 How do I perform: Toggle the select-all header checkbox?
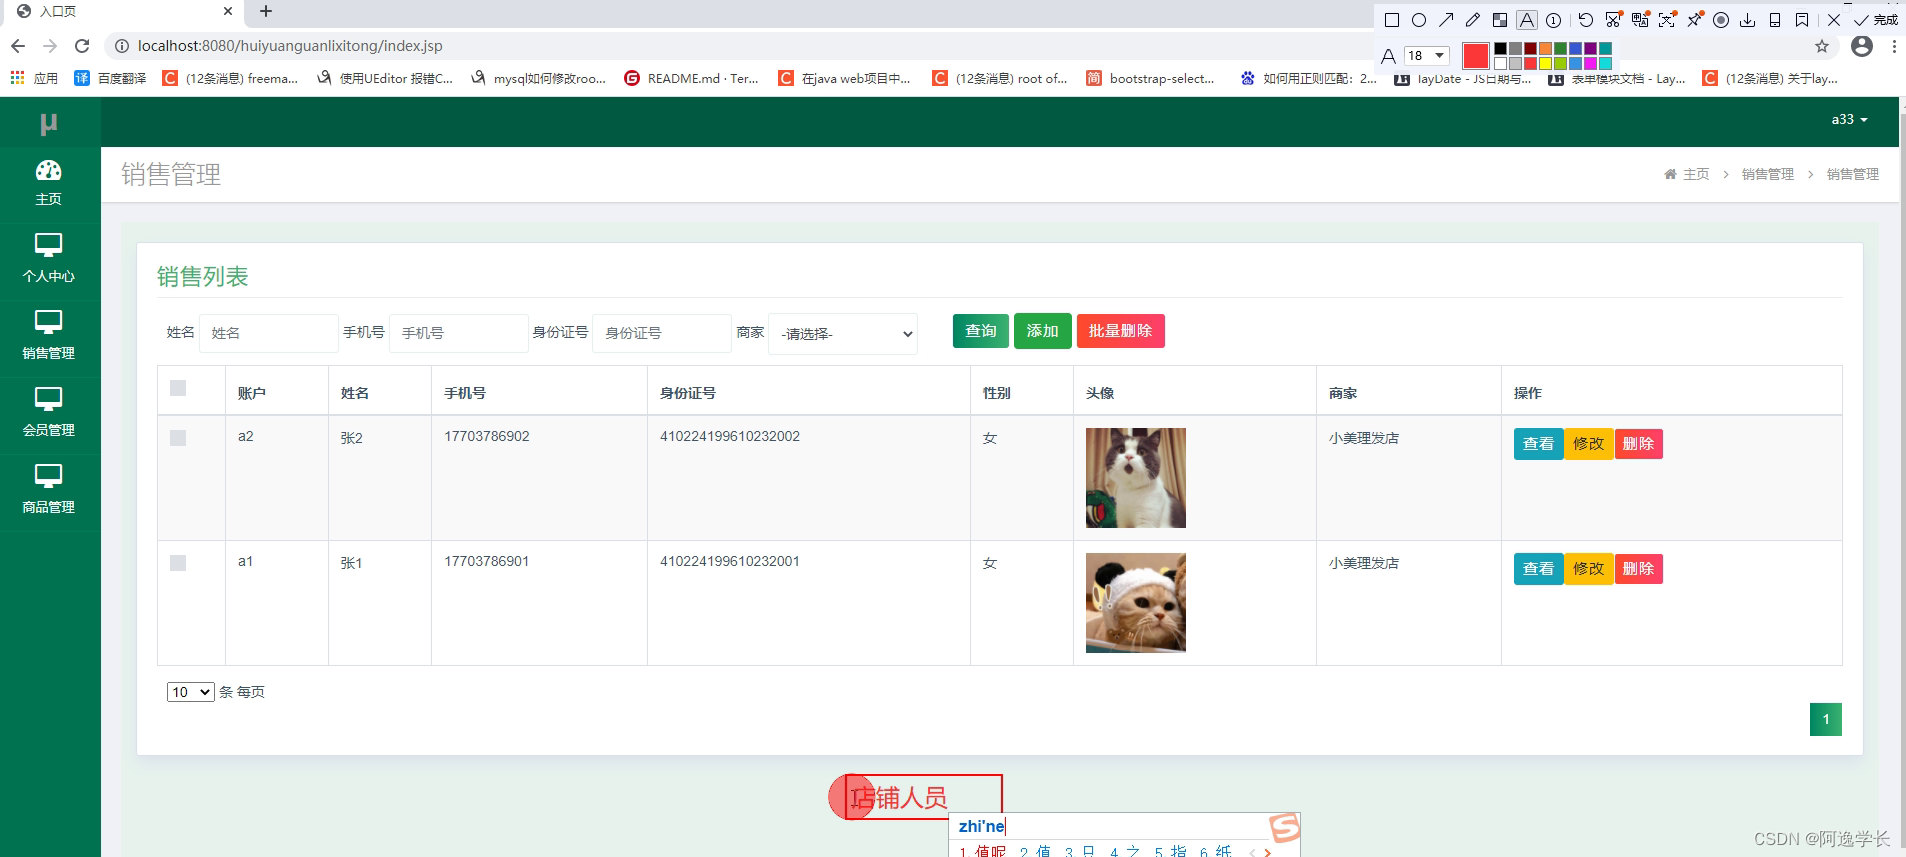[x=178, y=388]
